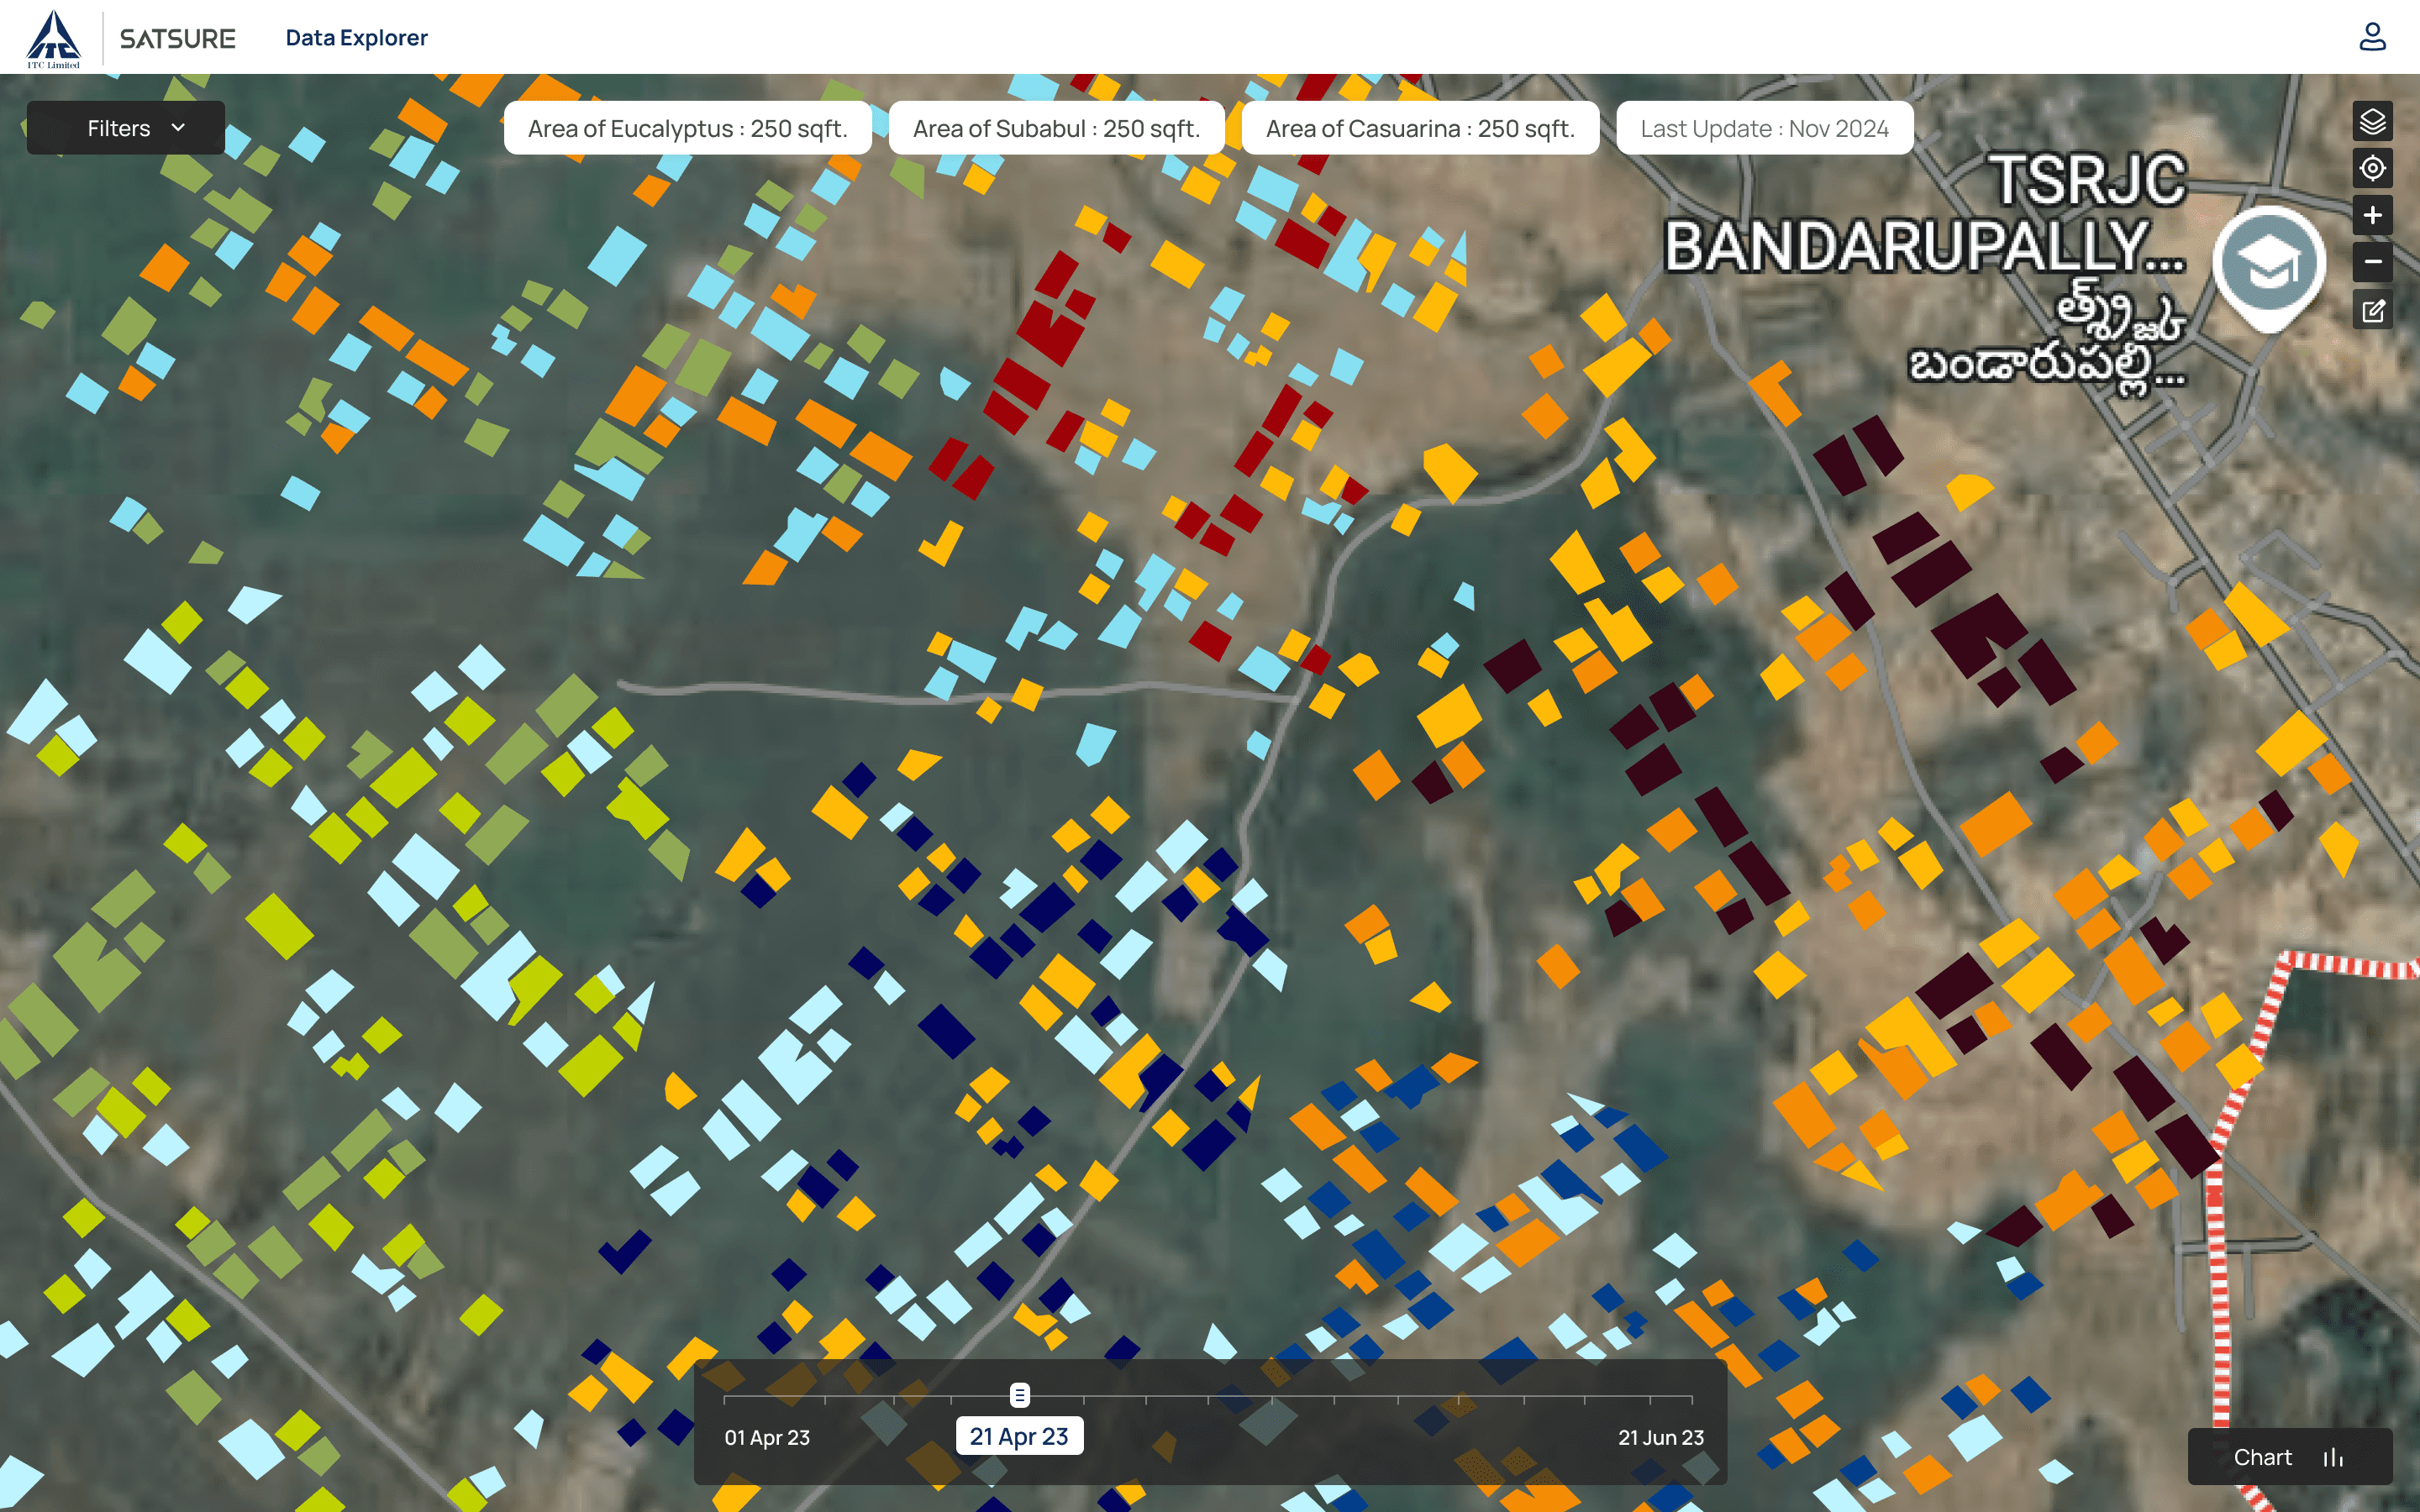The image size is (2420, 1512).
Task: Click the locate/recenter target icon
Action: [2372, 168]
